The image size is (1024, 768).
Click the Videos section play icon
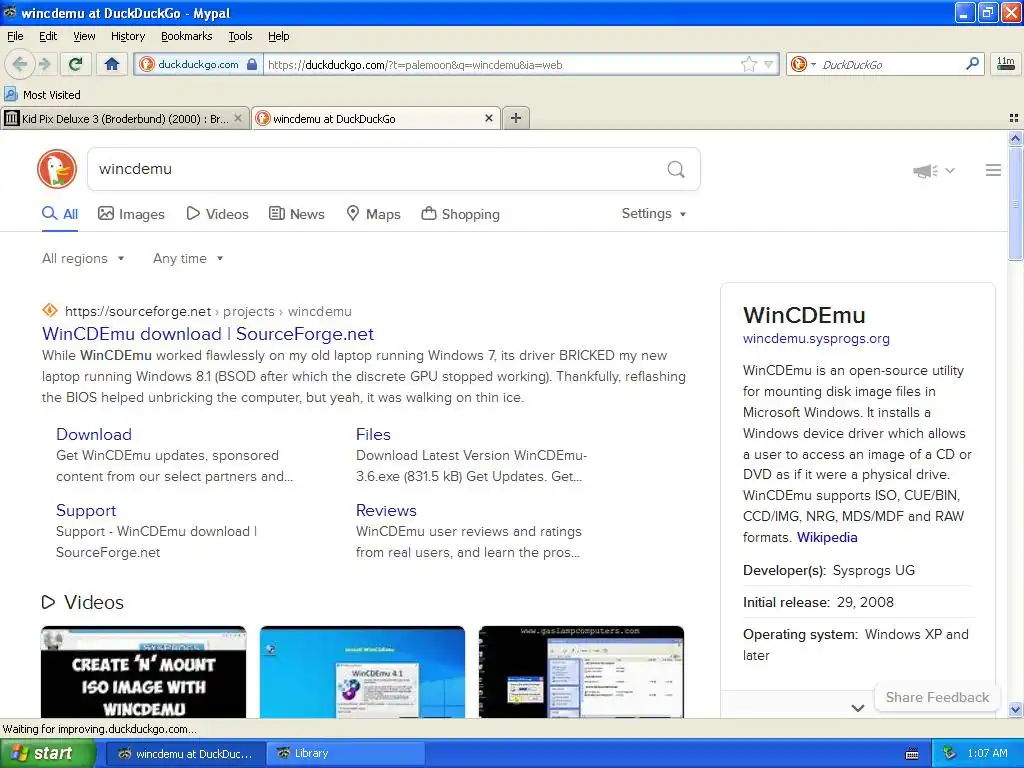tap(48, 601)
